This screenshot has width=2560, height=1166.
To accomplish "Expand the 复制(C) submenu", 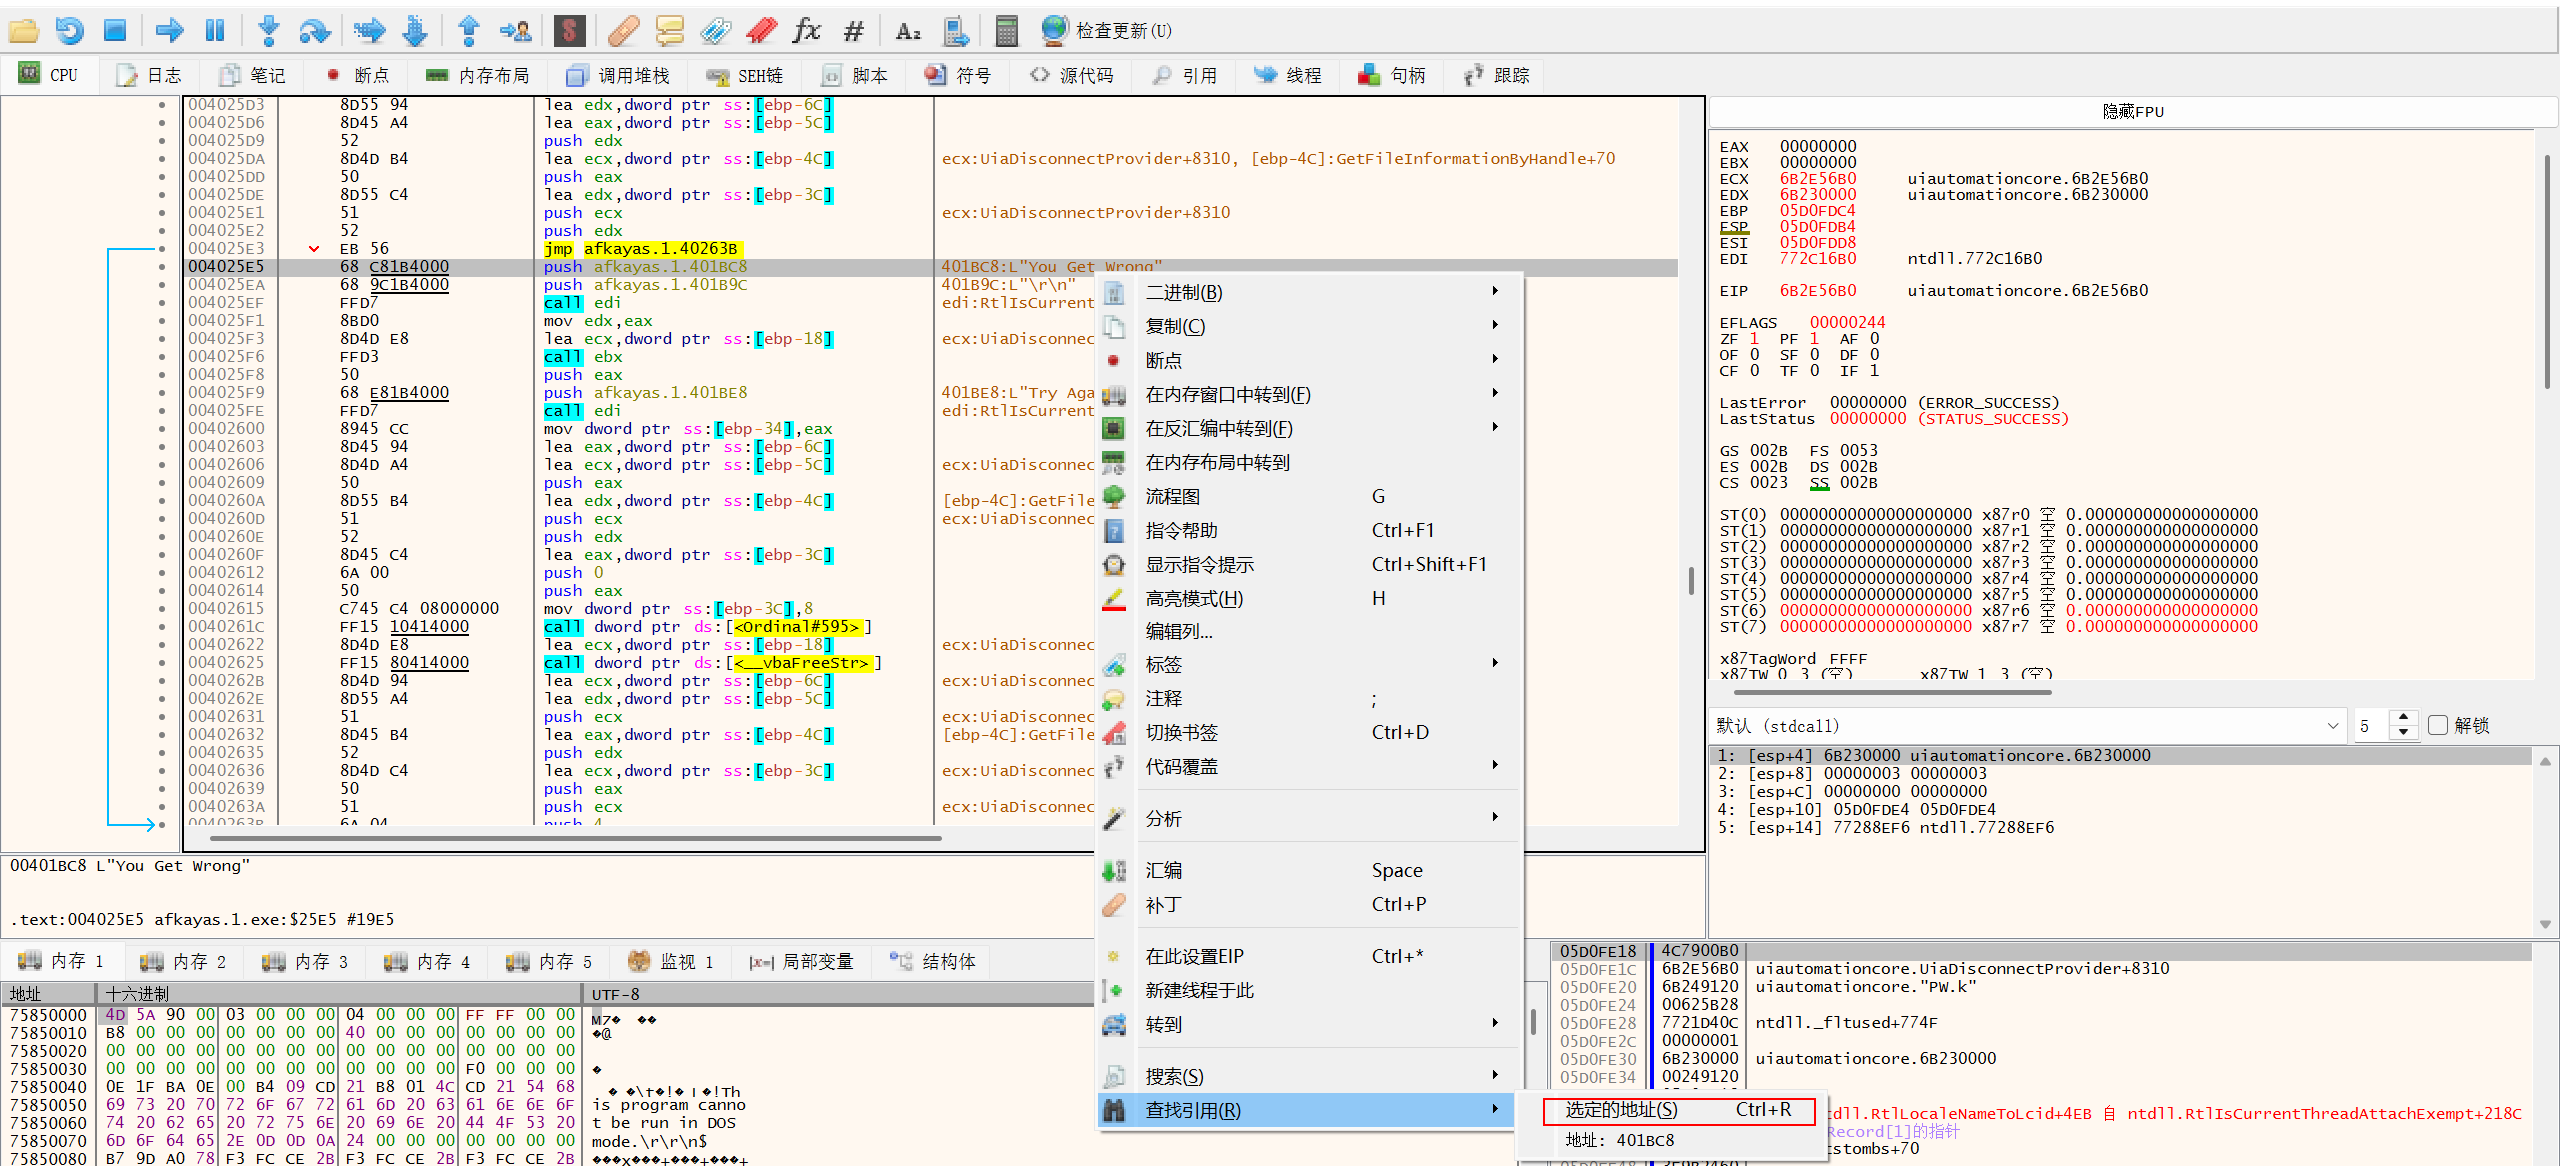I will [x=1309, y=326].
